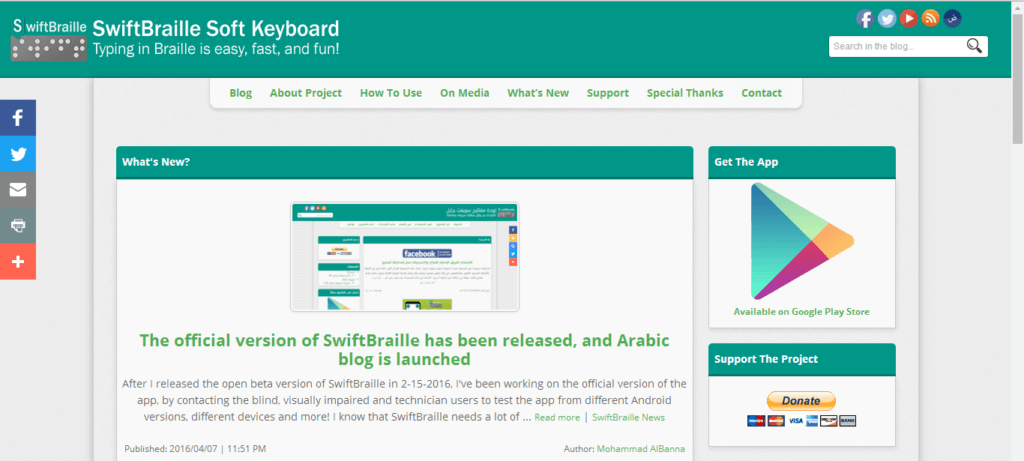The width and height of the screenshot is (1024, 461).
Task: Share via Facebook in the side share bar
Action: [x=18, y=118]
